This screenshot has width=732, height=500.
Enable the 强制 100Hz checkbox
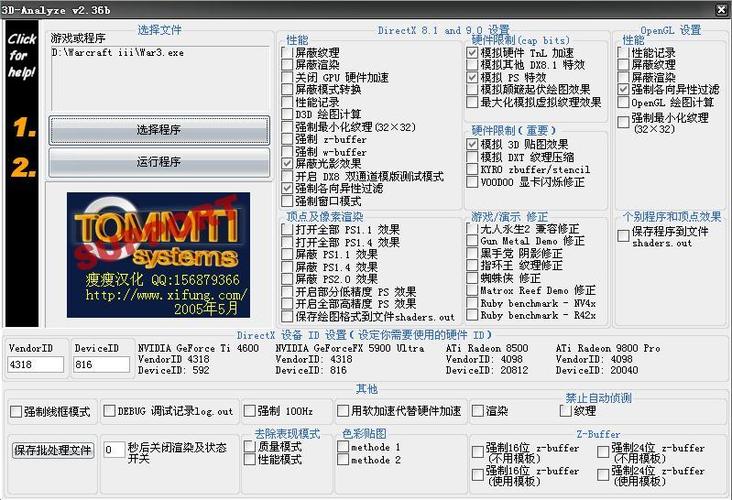pyautogui.click(x=248, y=411)
